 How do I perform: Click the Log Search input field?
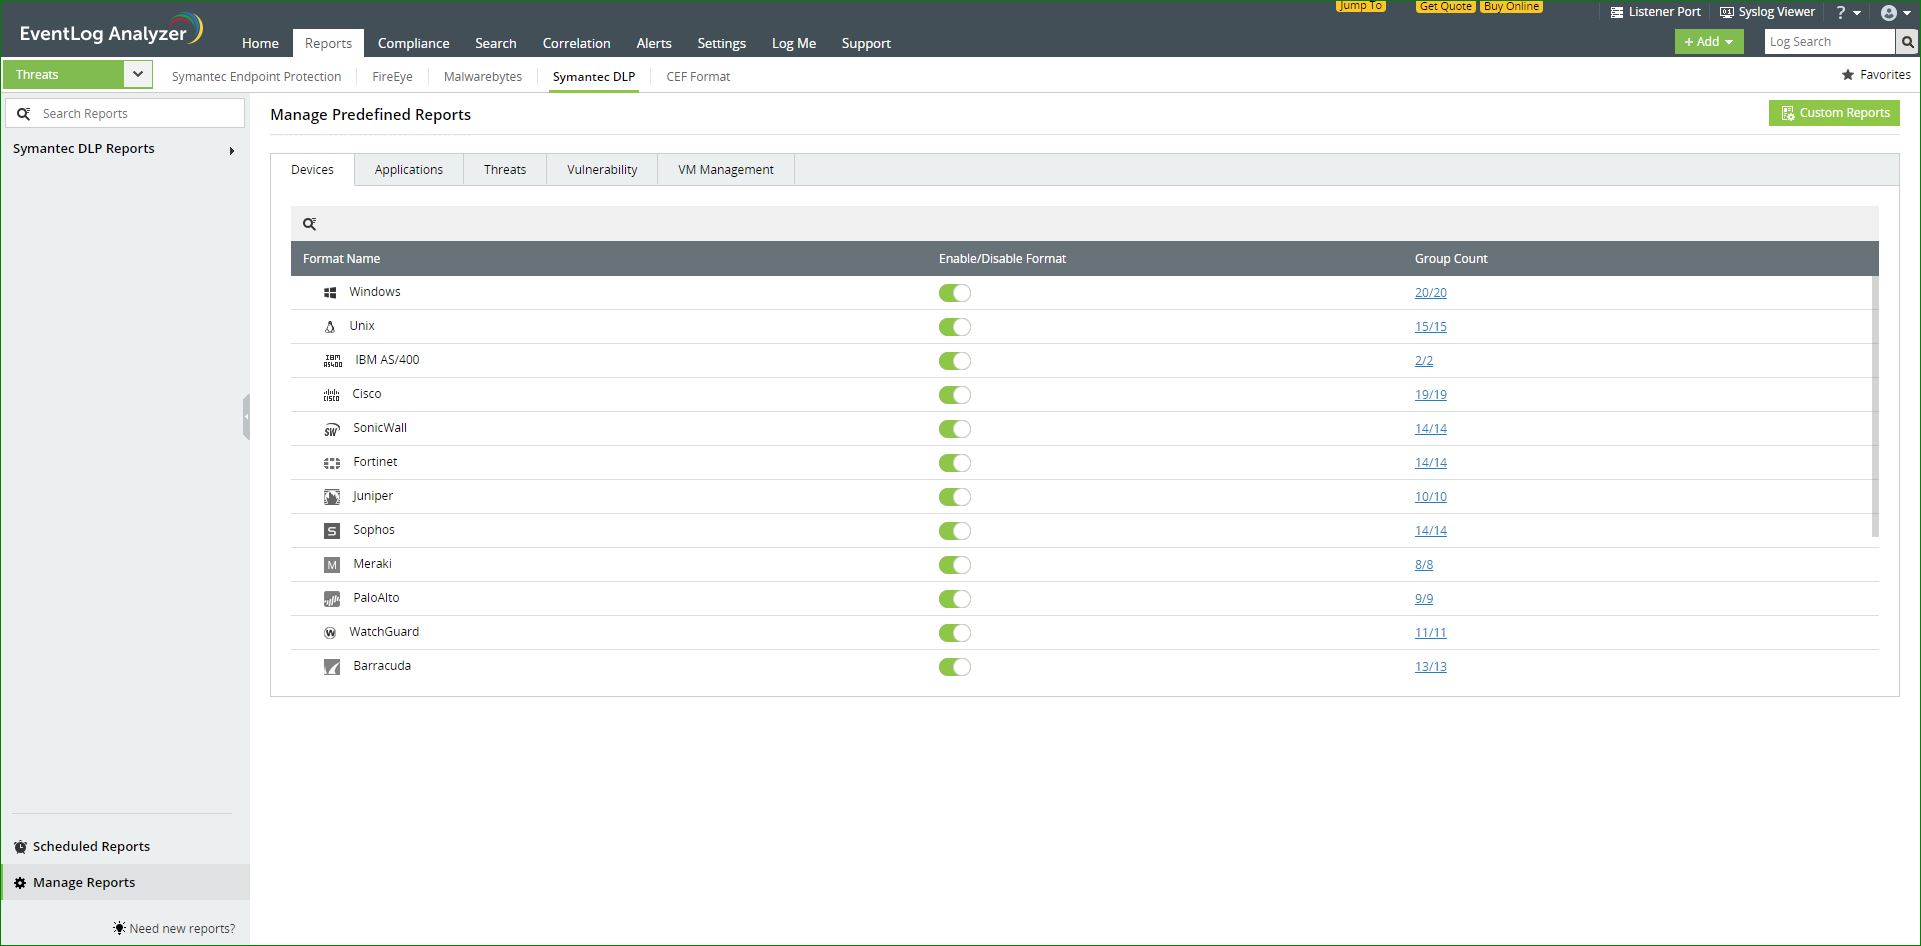1830,42
